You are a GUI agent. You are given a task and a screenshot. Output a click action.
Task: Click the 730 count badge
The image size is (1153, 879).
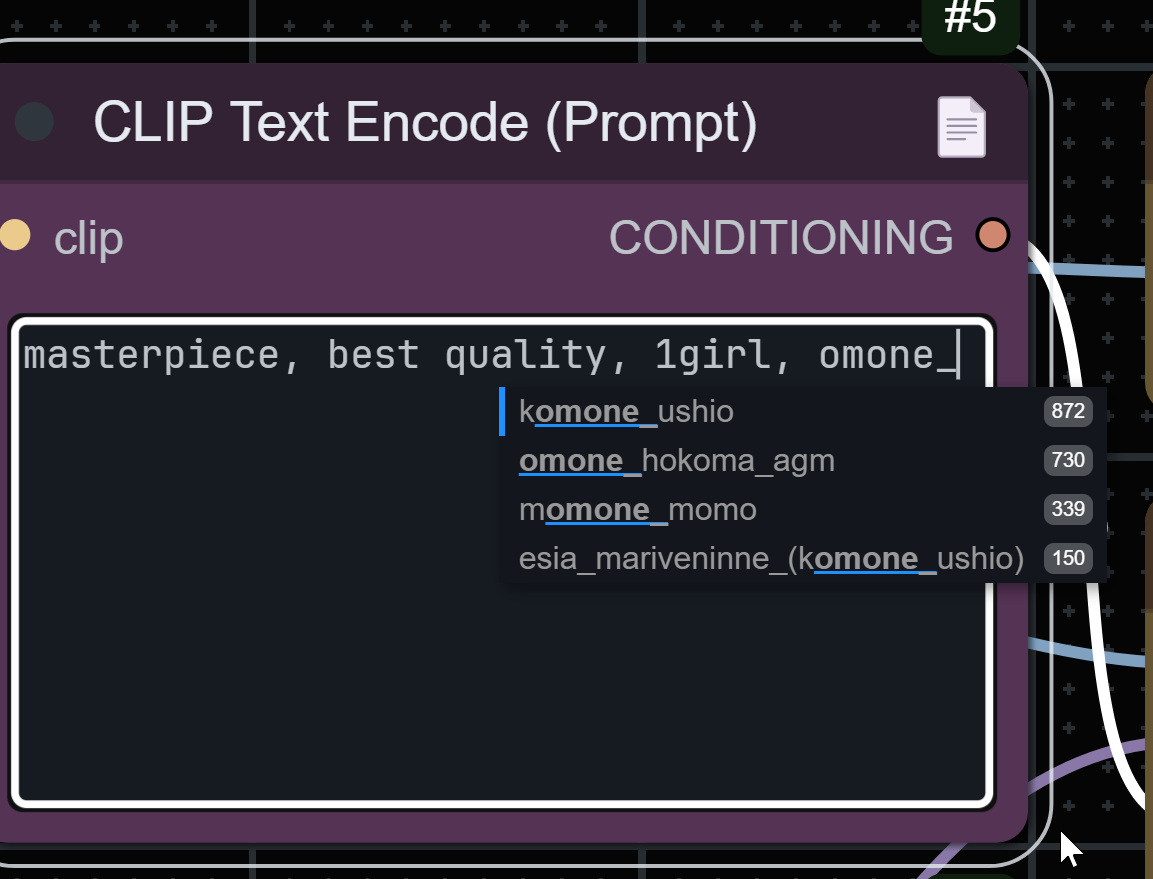click(1068, 461)
